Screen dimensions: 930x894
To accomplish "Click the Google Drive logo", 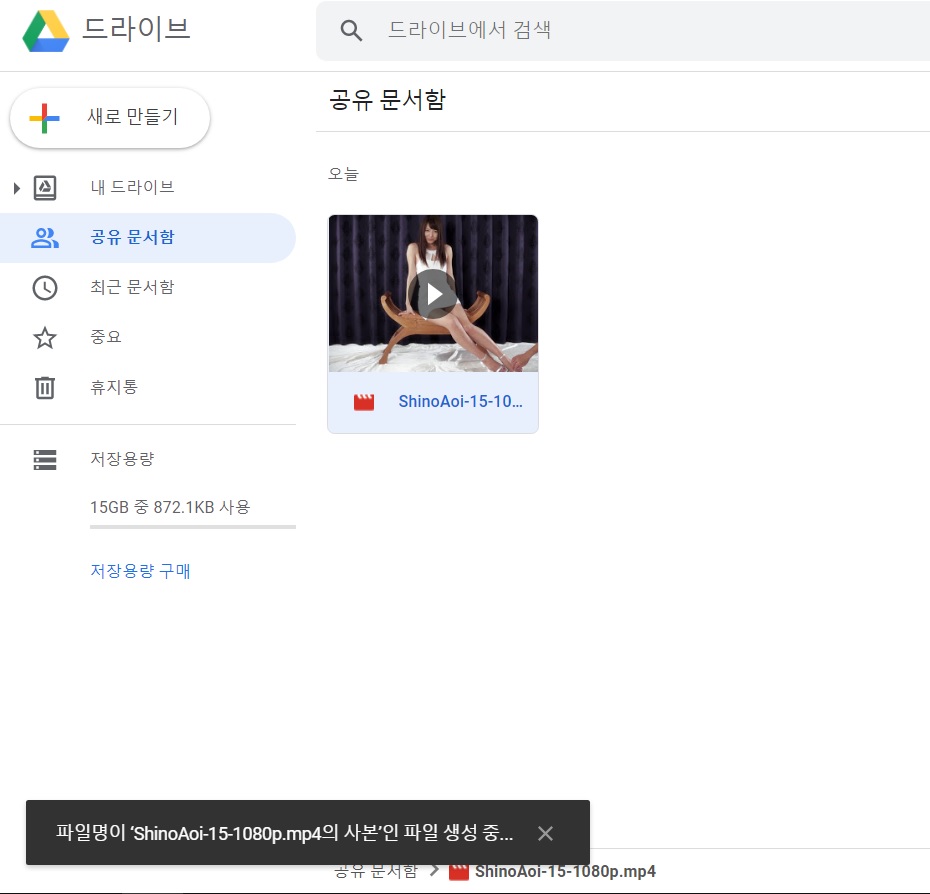I will pyautogui.click(x=46, y=31).
